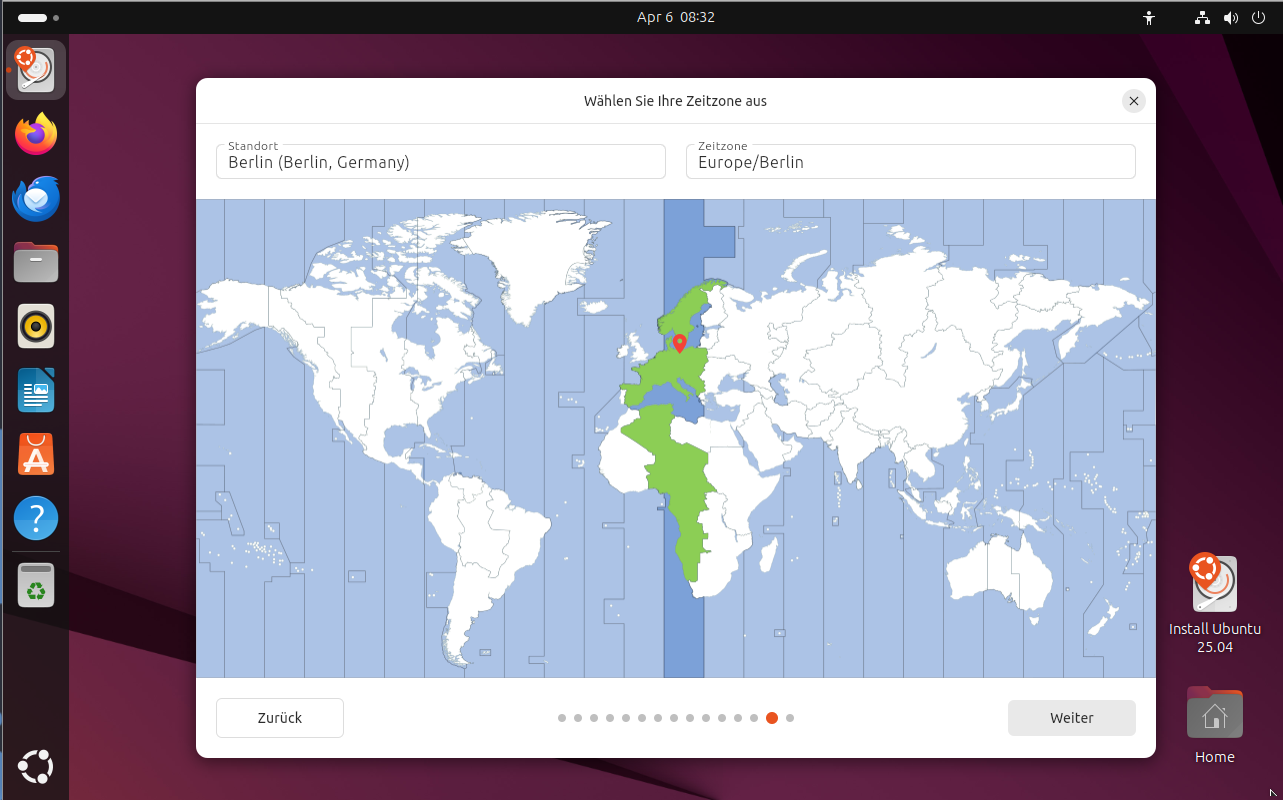
Task: Open the Help question mark icon
Action: 36,518
